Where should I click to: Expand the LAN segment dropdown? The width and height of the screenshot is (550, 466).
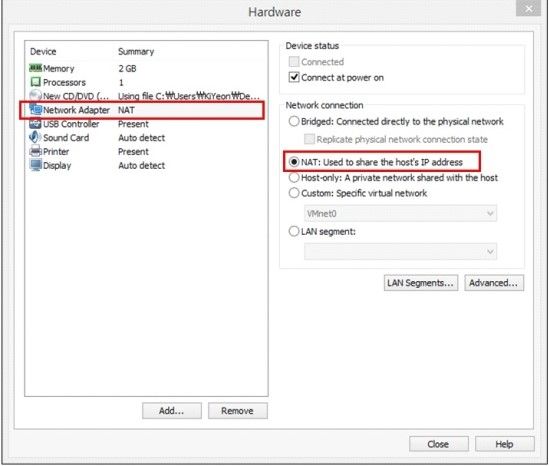[400, 251]
